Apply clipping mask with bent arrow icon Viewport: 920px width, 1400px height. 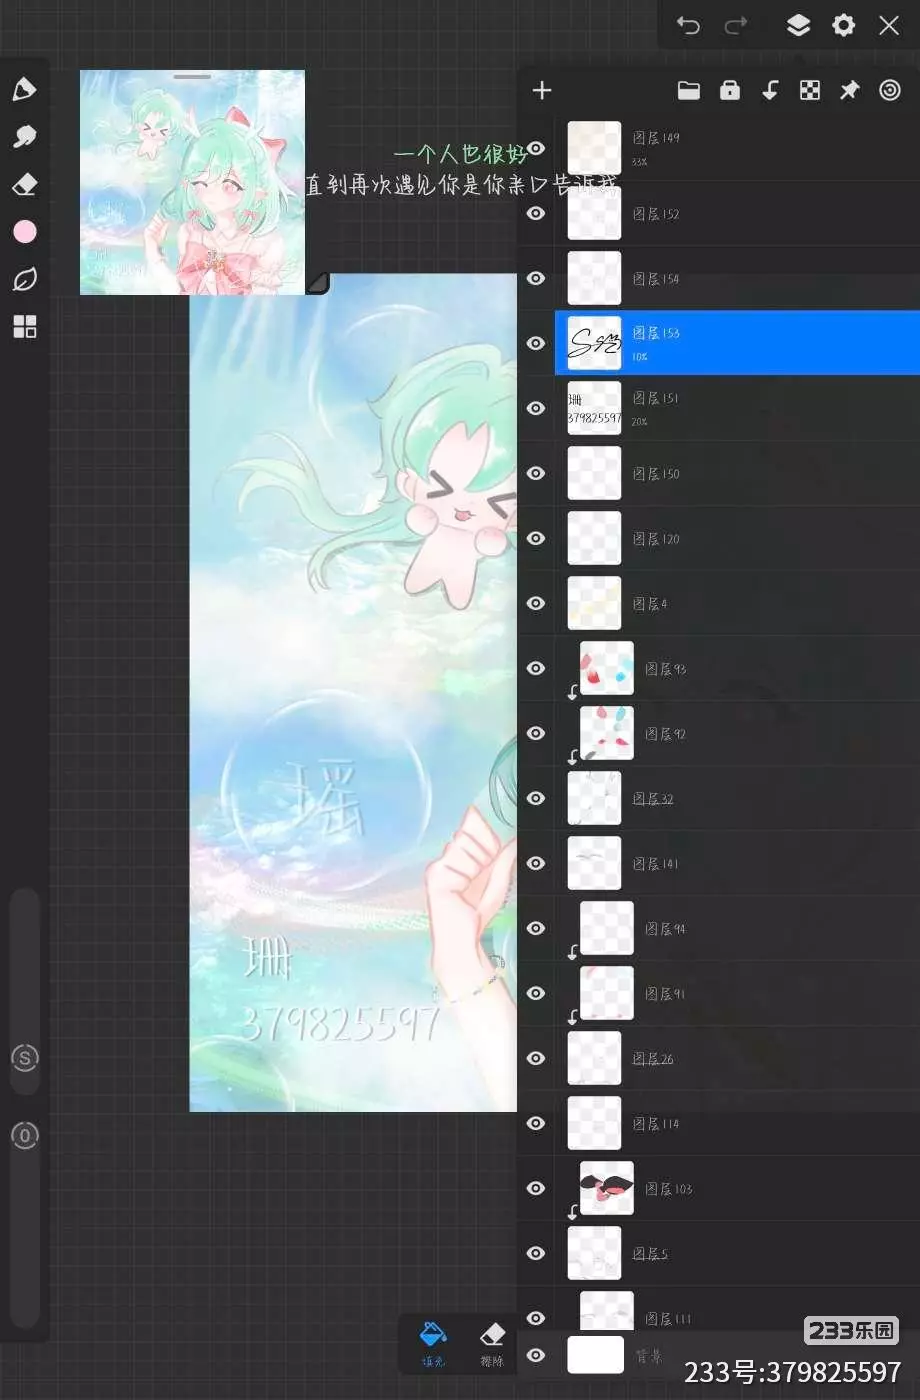pos(770,91)
